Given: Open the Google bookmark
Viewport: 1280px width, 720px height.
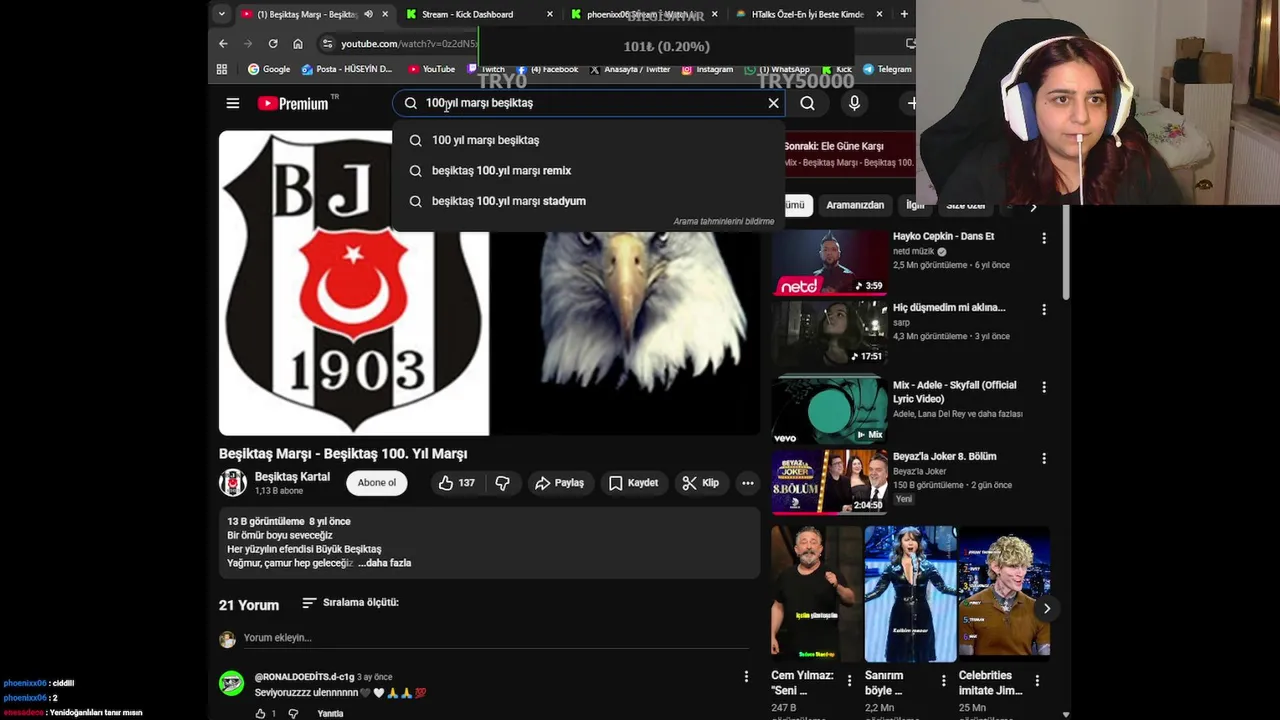Looking at the screenshot, I should point(269,69).
